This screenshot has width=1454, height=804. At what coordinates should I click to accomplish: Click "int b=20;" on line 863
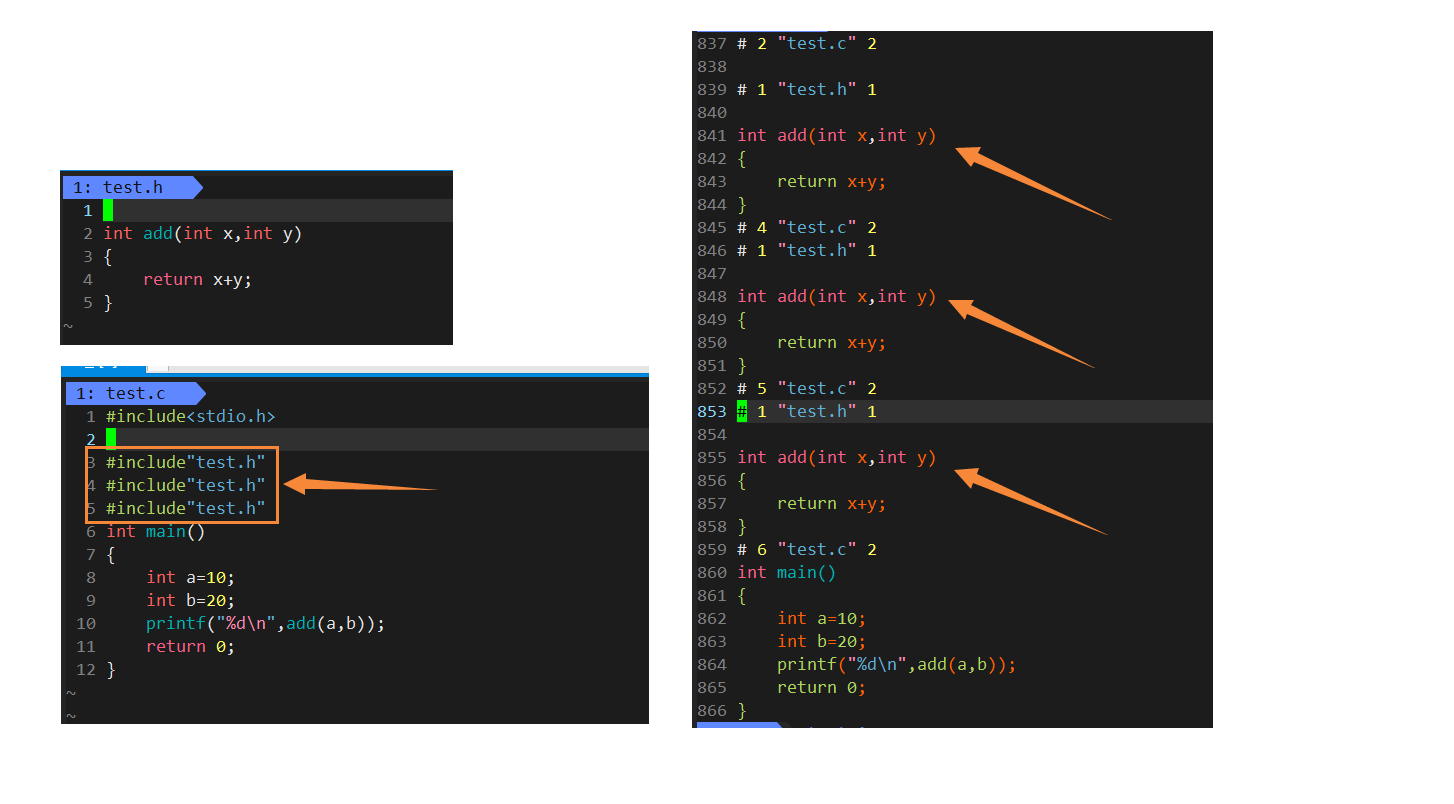[x=822, y=641]
